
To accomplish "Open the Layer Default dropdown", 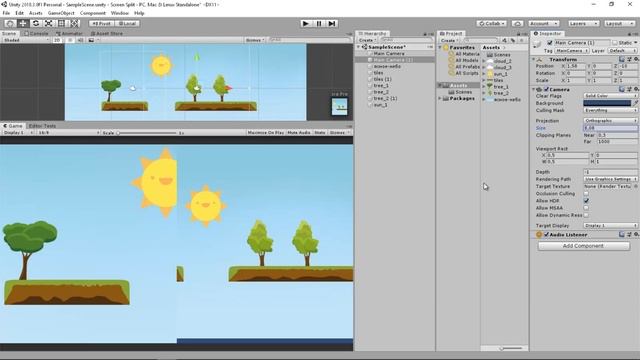I will (x=622, y=51).
